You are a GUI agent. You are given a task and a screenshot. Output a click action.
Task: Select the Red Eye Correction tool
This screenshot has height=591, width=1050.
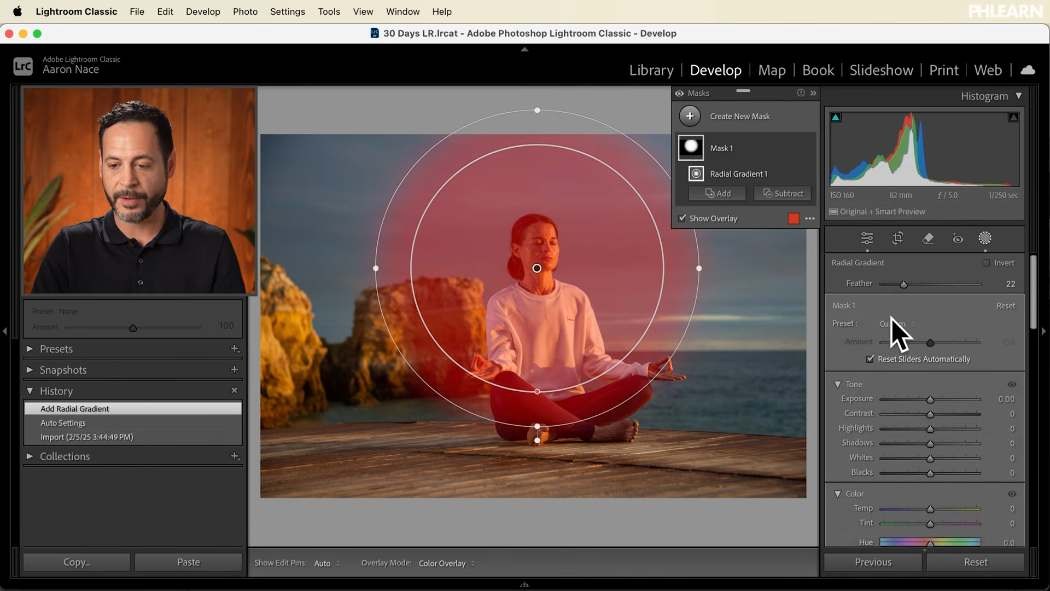(958, 238)
